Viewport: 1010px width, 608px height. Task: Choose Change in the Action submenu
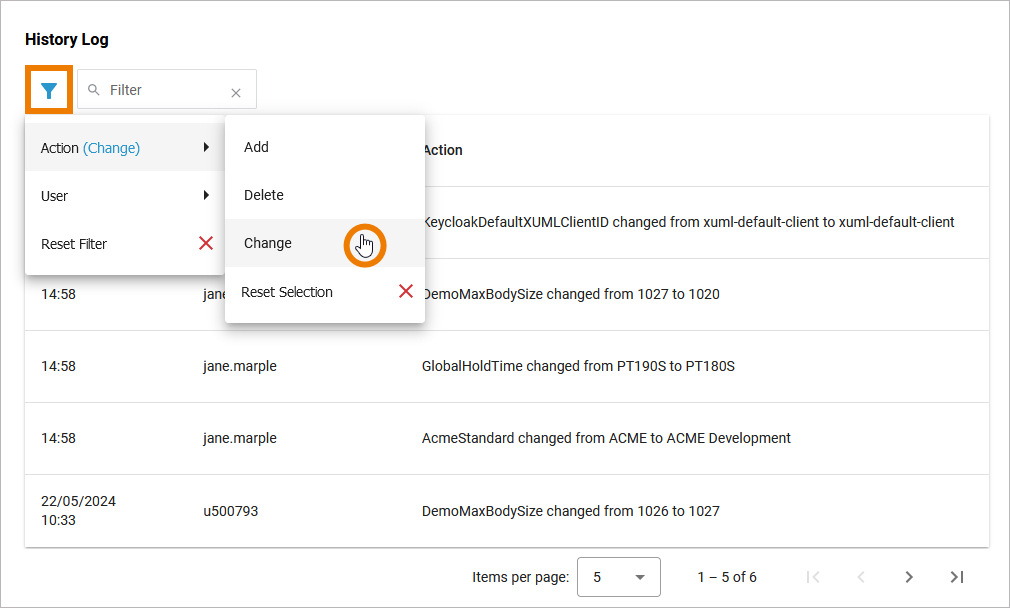coord(268,243)
